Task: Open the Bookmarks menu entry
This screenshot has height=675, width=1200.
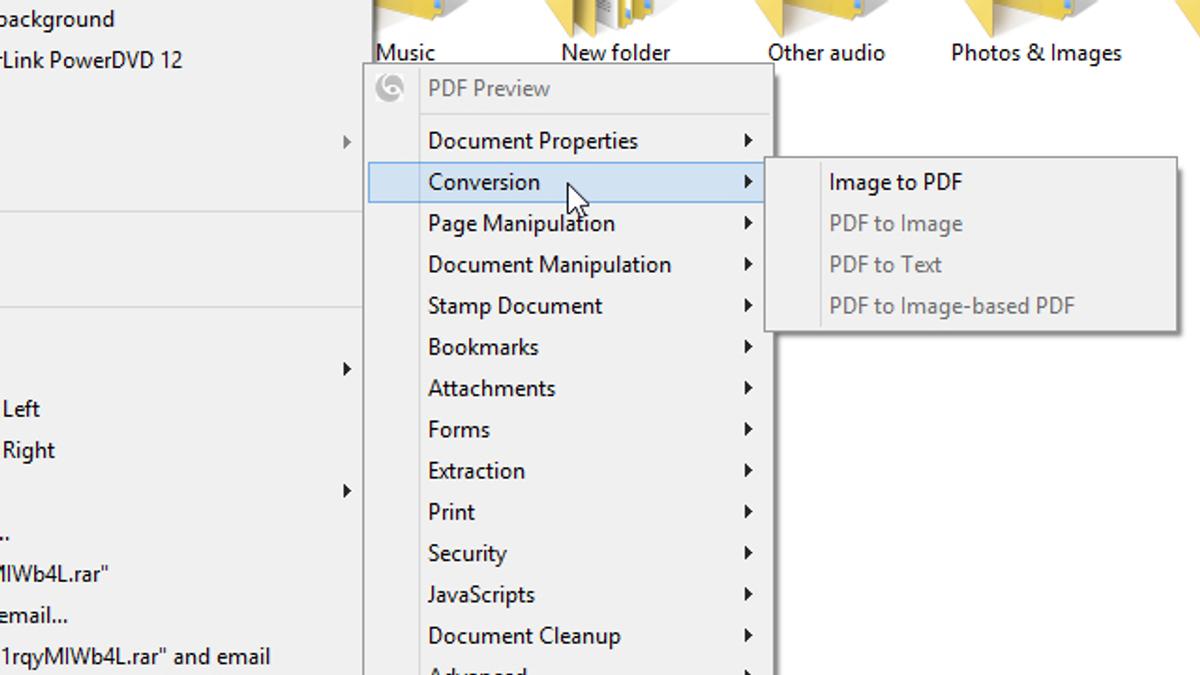Action: coord(483,347)
